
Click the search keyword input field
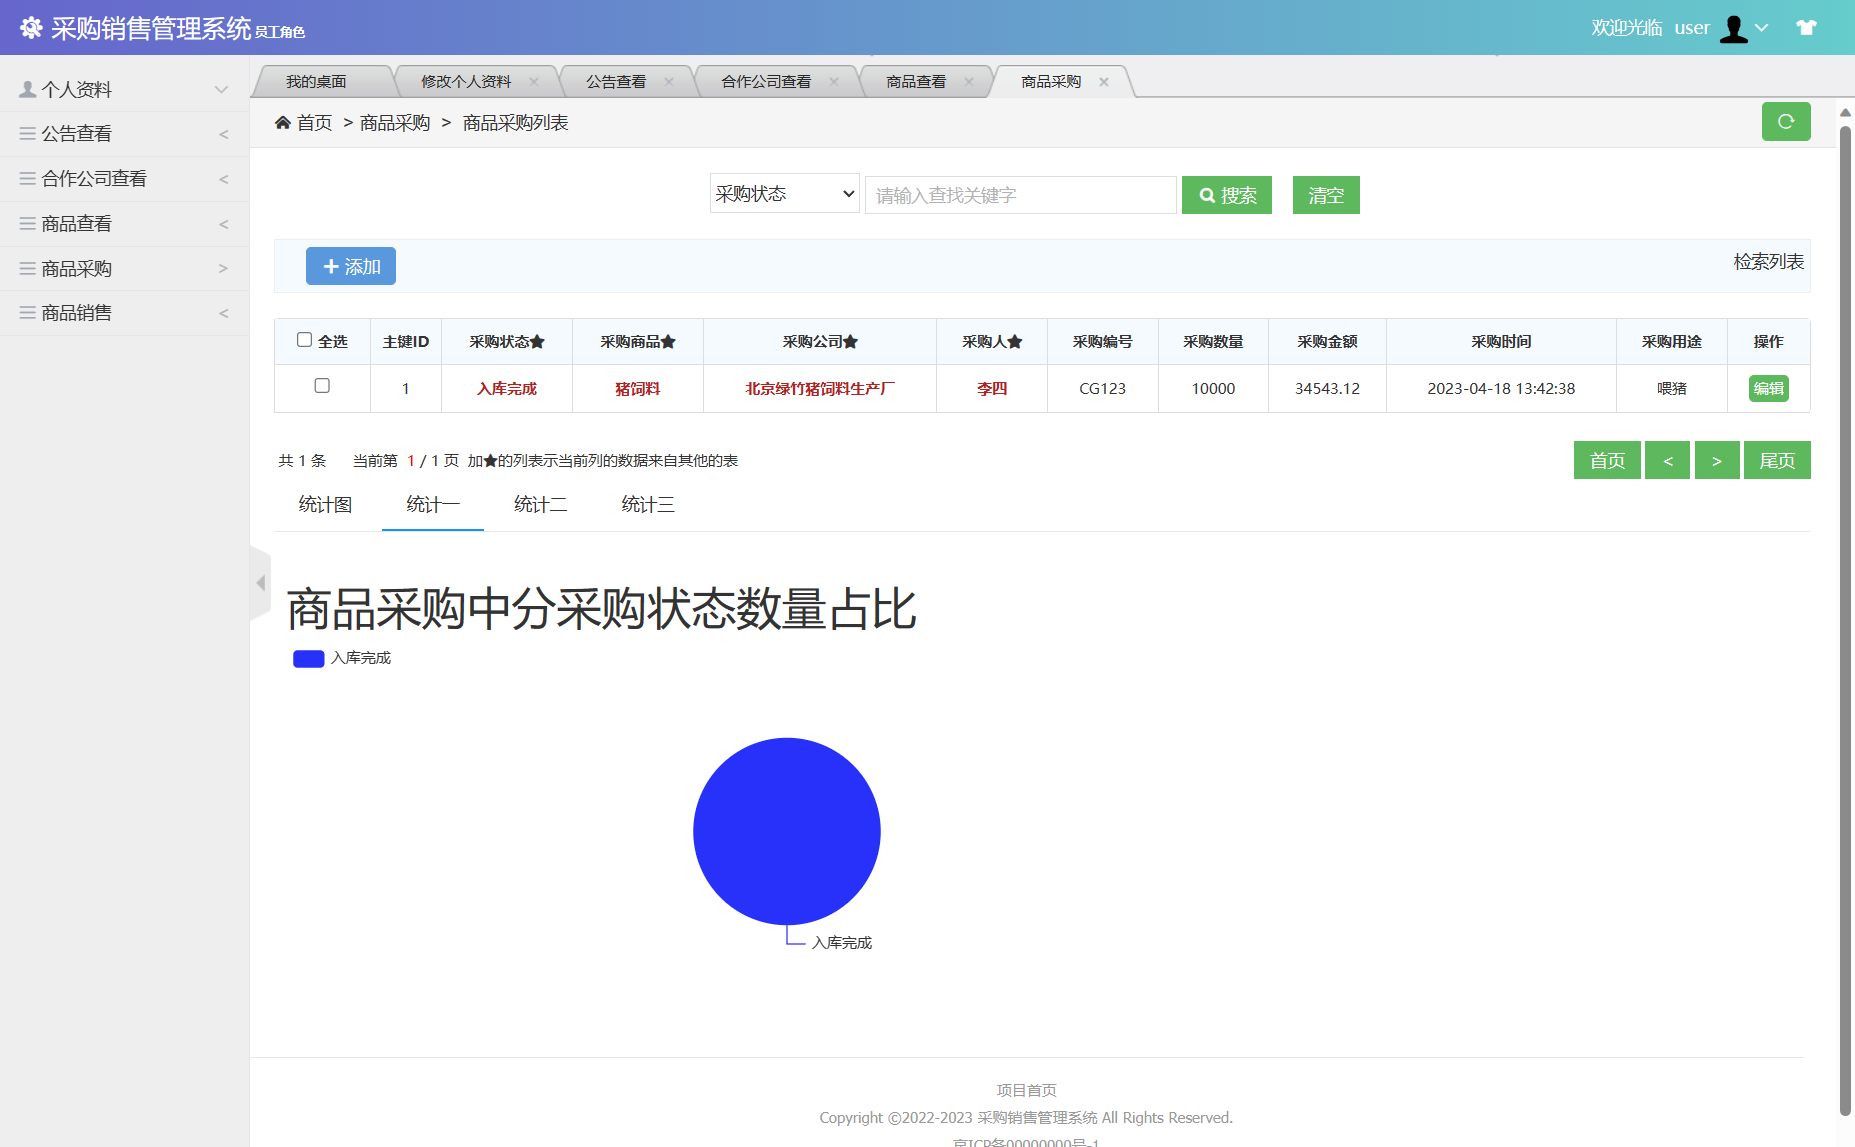(x=1019, y=195)
